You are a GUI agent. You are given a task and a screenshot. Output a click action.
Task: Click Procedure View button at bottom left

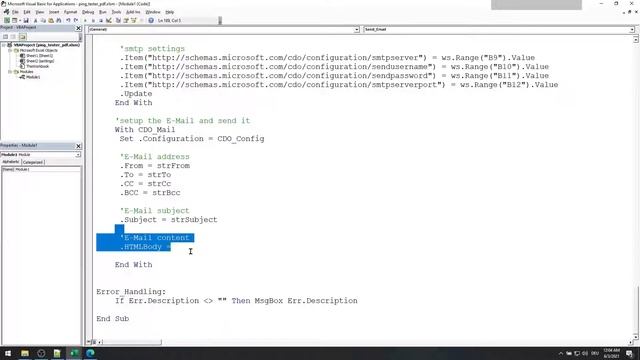point(89,342)
